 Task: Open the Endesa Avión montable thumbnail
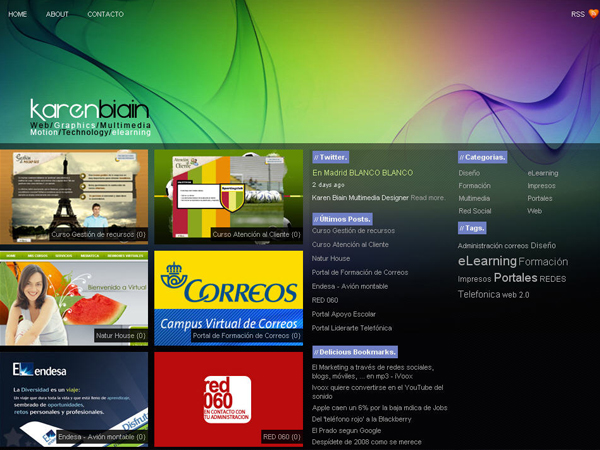(x=74, y=399)
